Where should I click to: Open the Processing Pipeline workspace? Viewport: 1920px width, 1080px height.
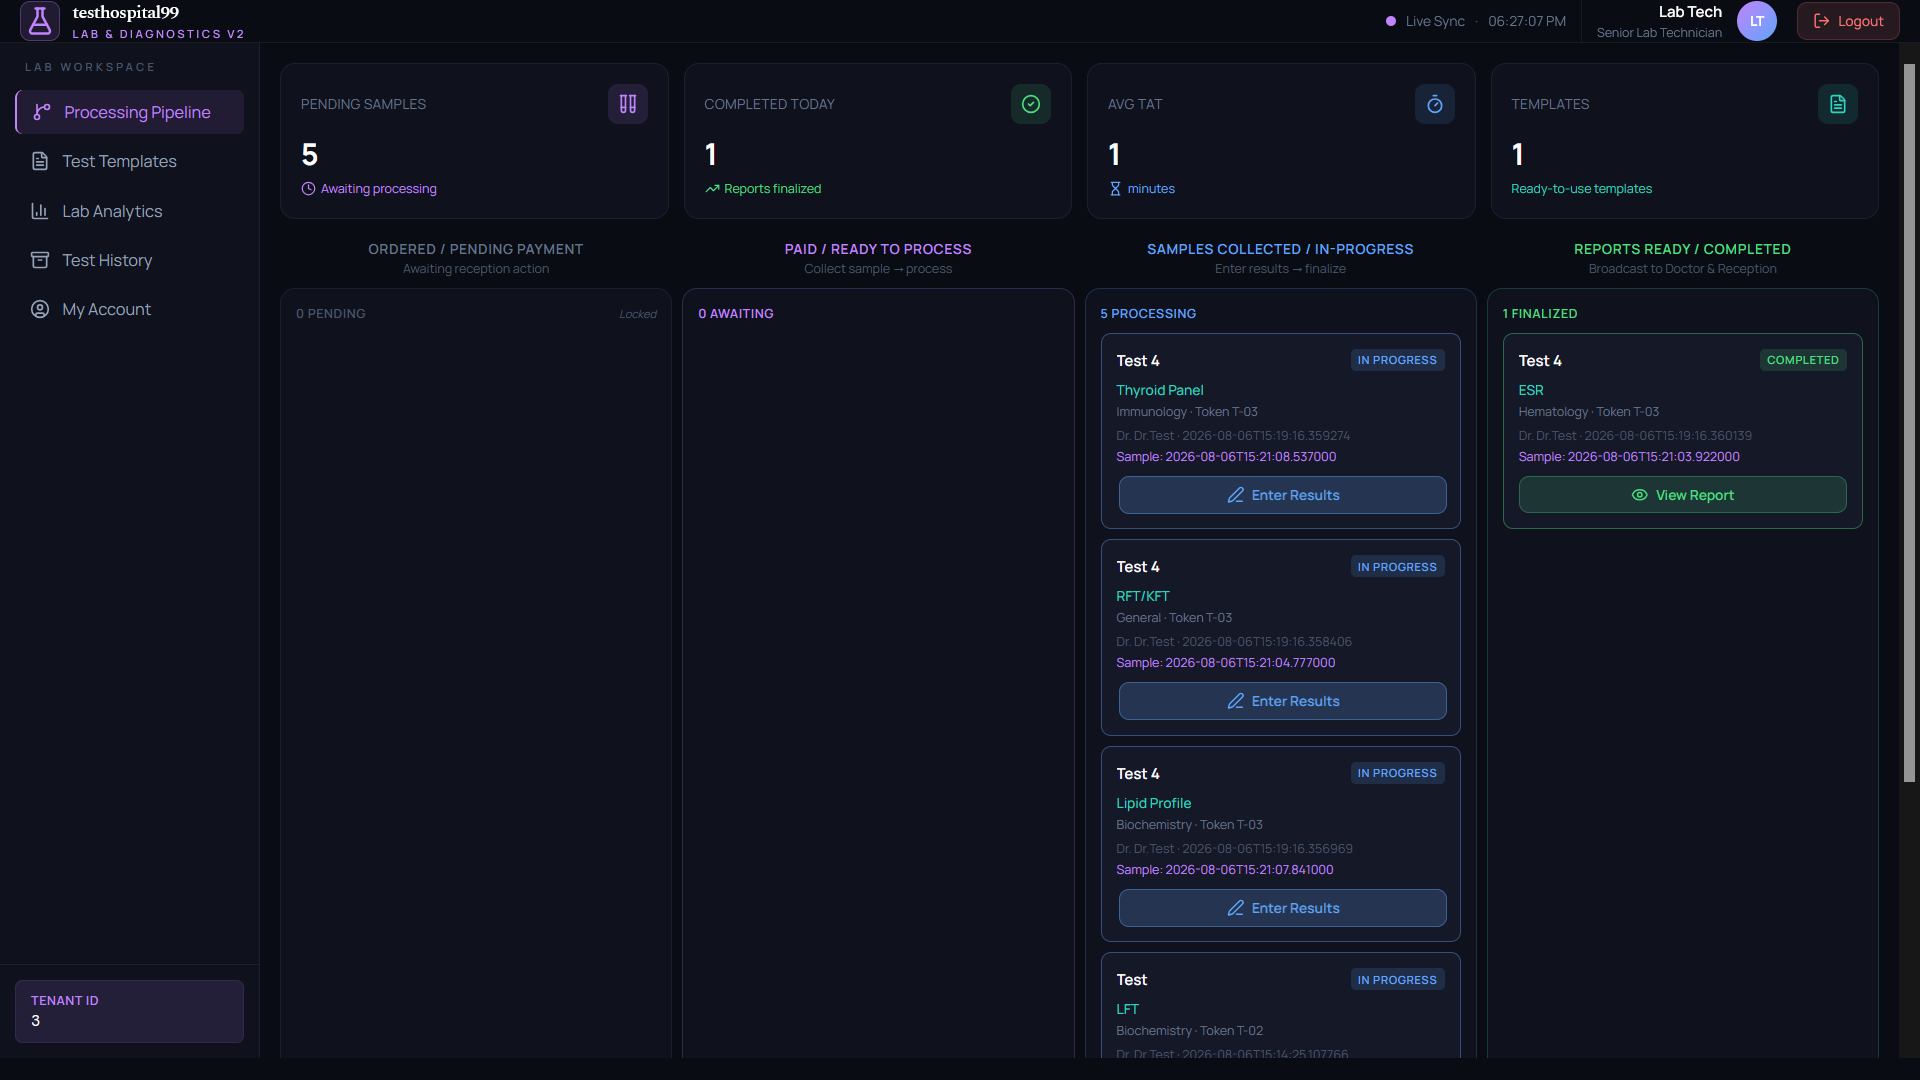coord(129,112)
